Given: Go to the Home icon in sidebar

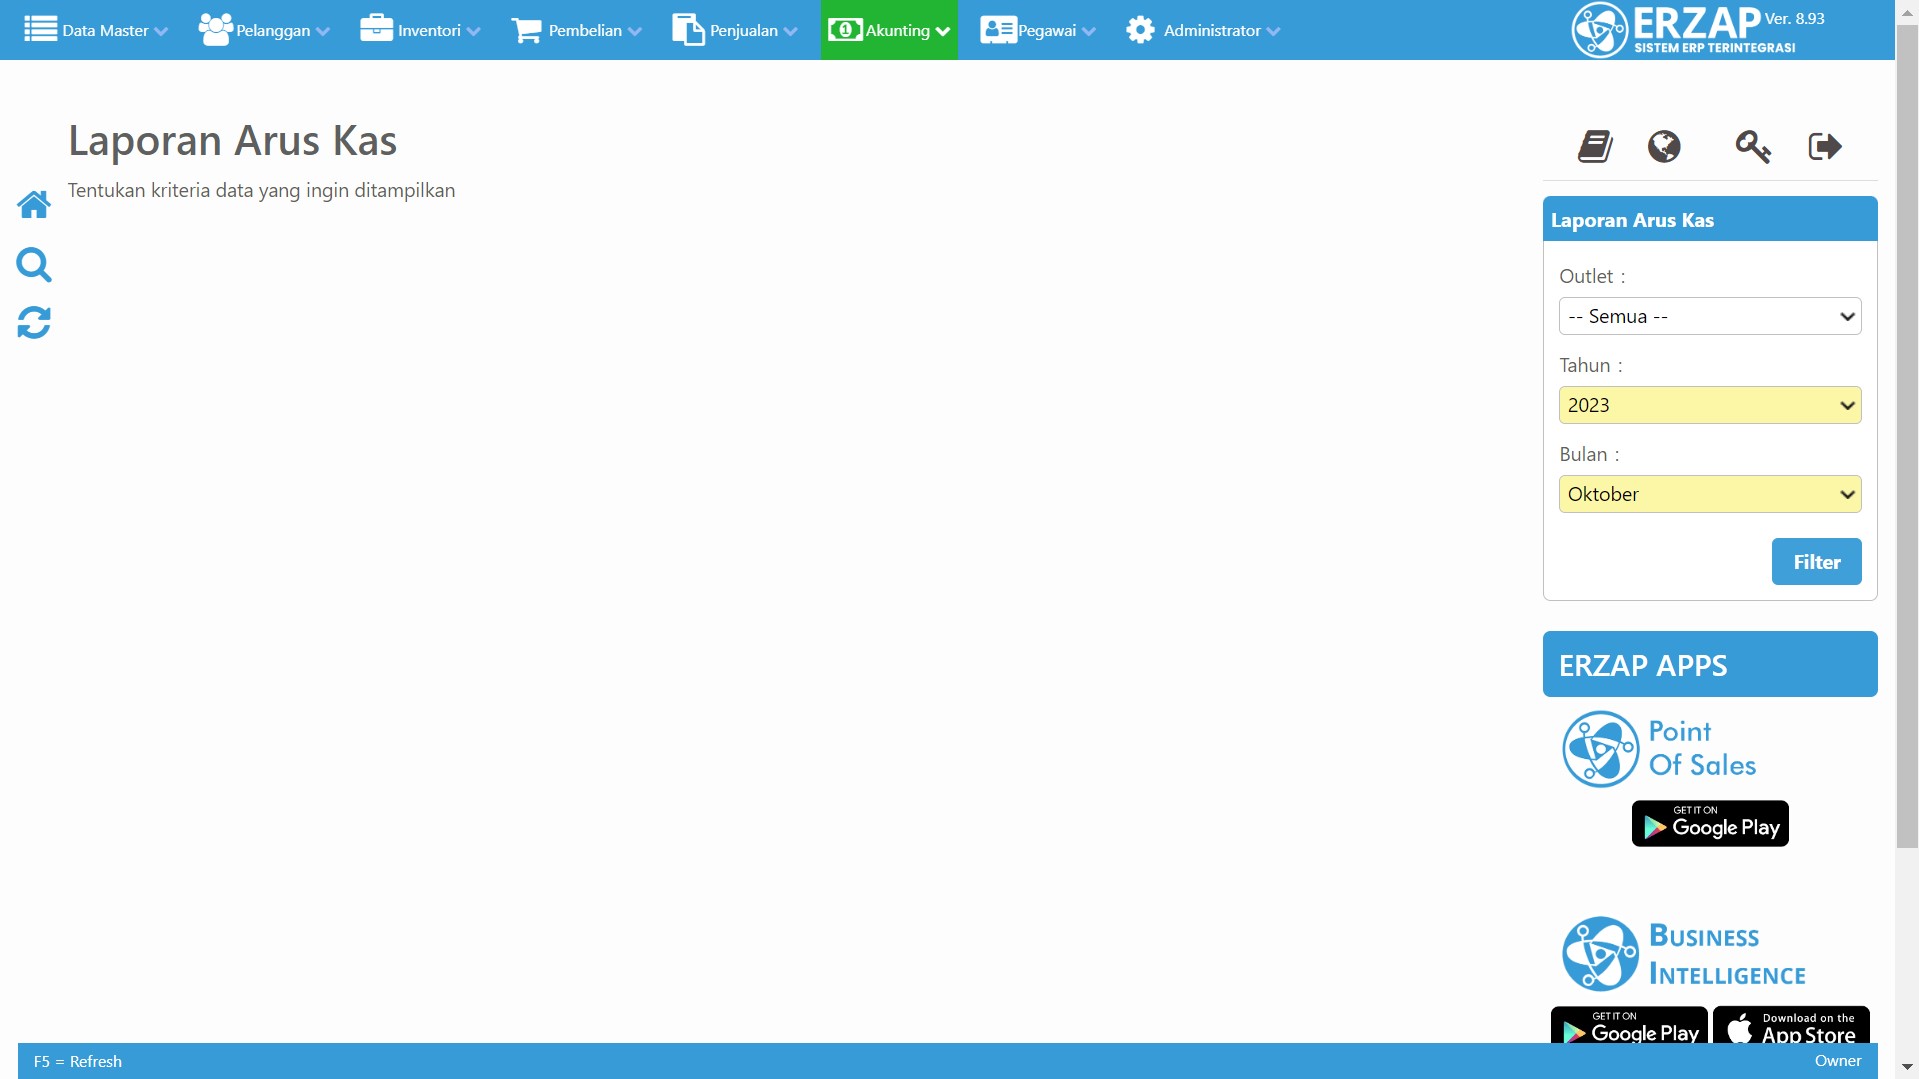Looking at the screenshot, I should click(33, 205).
